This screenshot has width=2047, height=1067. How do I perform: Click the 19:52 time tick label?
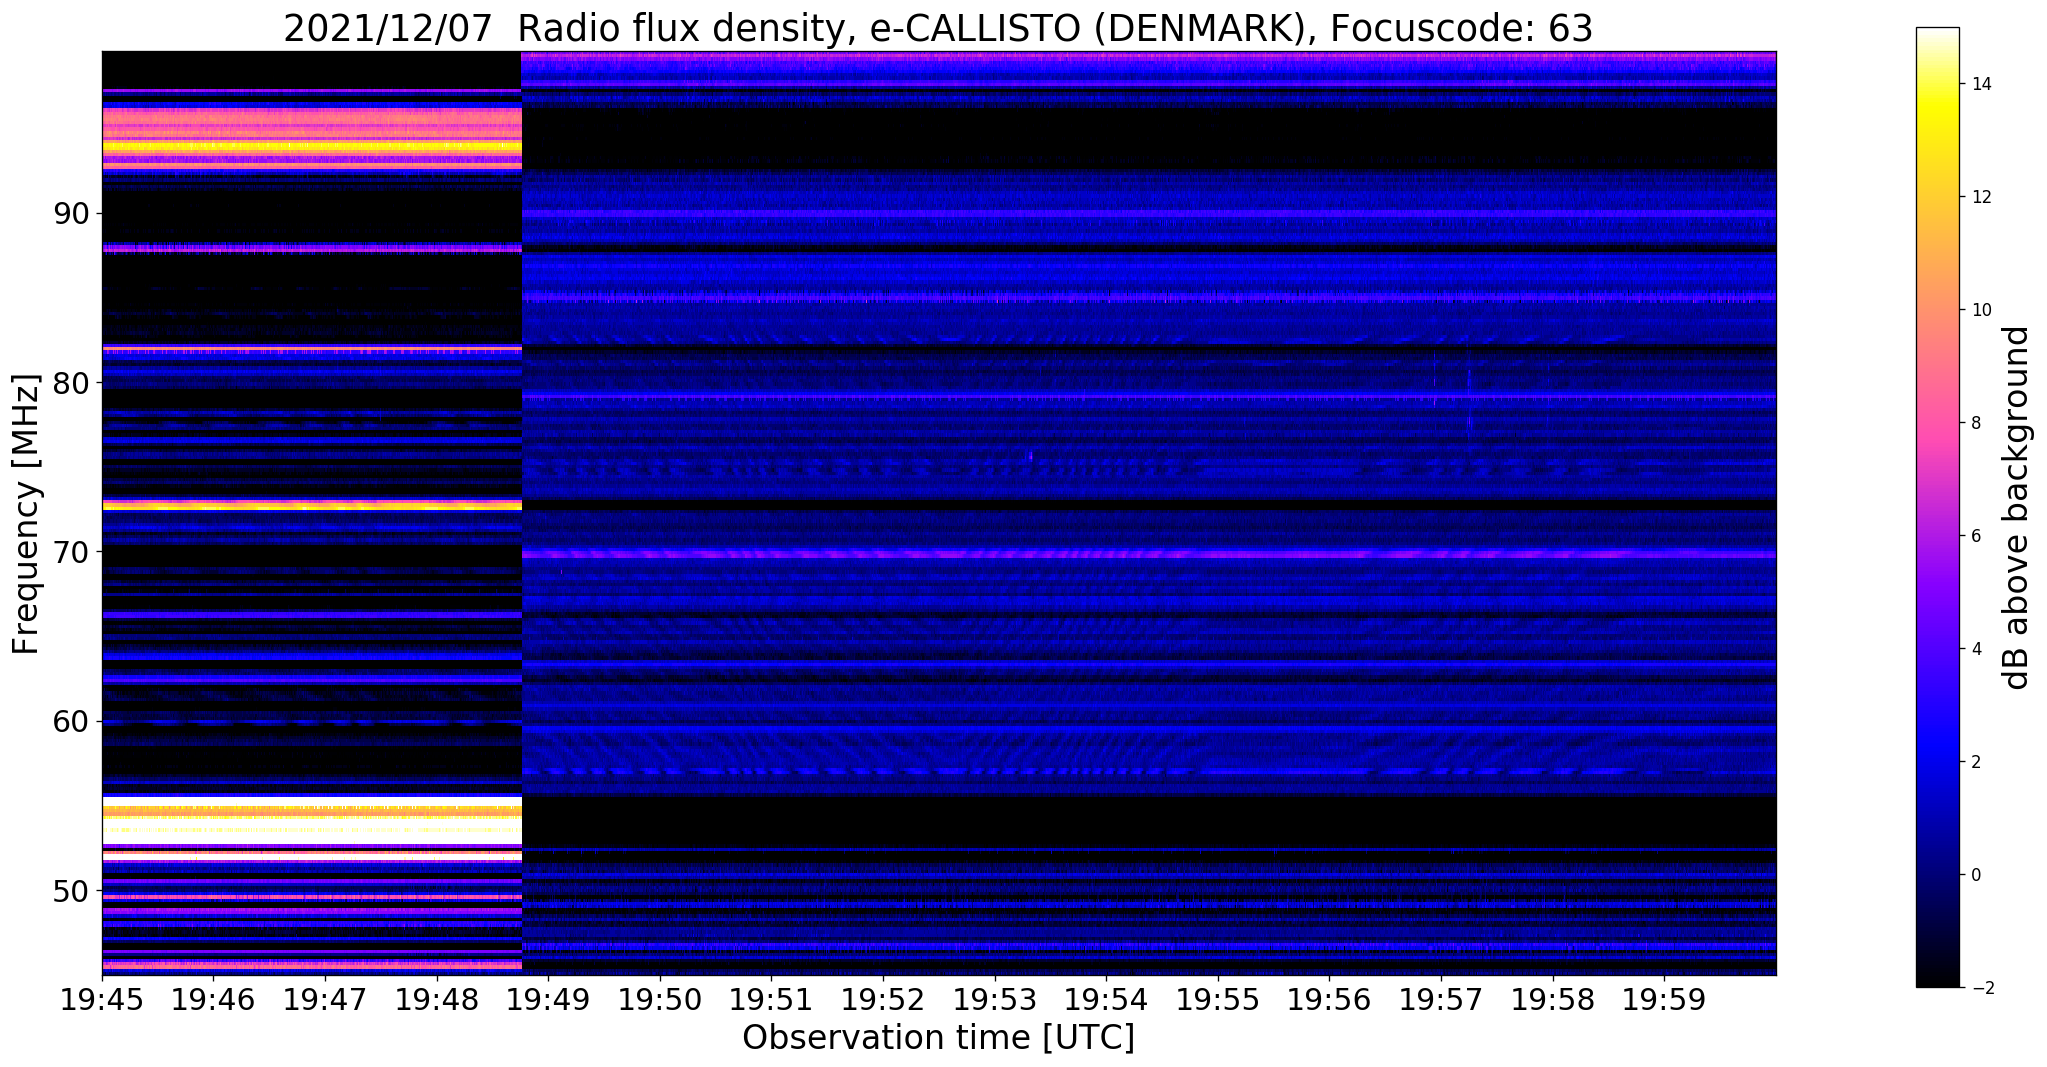tap(883, 999)
